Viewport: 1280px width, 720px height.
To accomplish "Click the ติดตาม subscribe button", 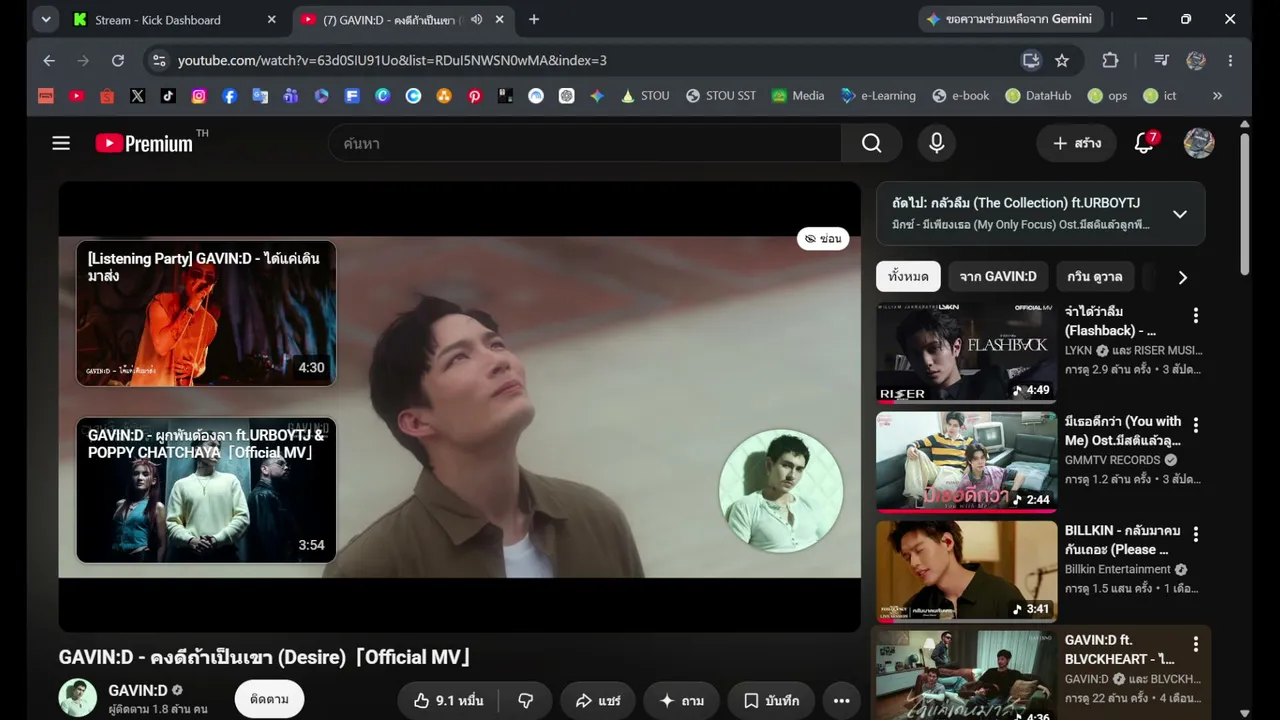I will click(x=269, y=700).
